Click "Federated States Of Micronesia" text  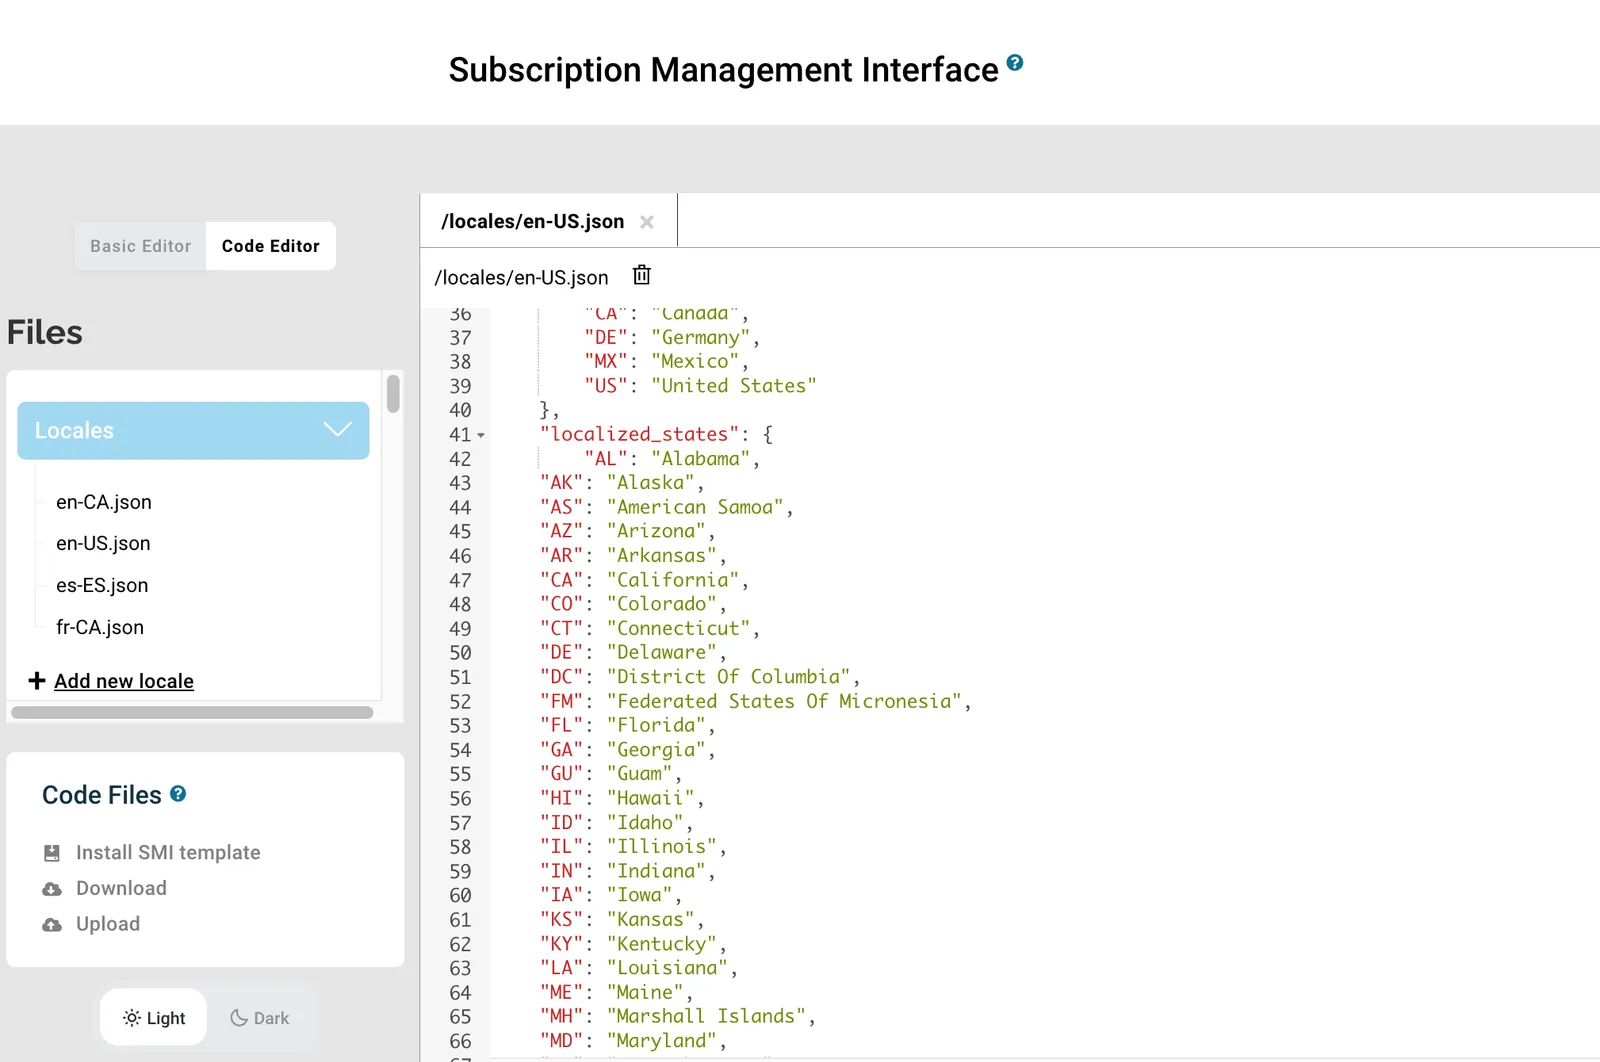click(x=785, y=701)
